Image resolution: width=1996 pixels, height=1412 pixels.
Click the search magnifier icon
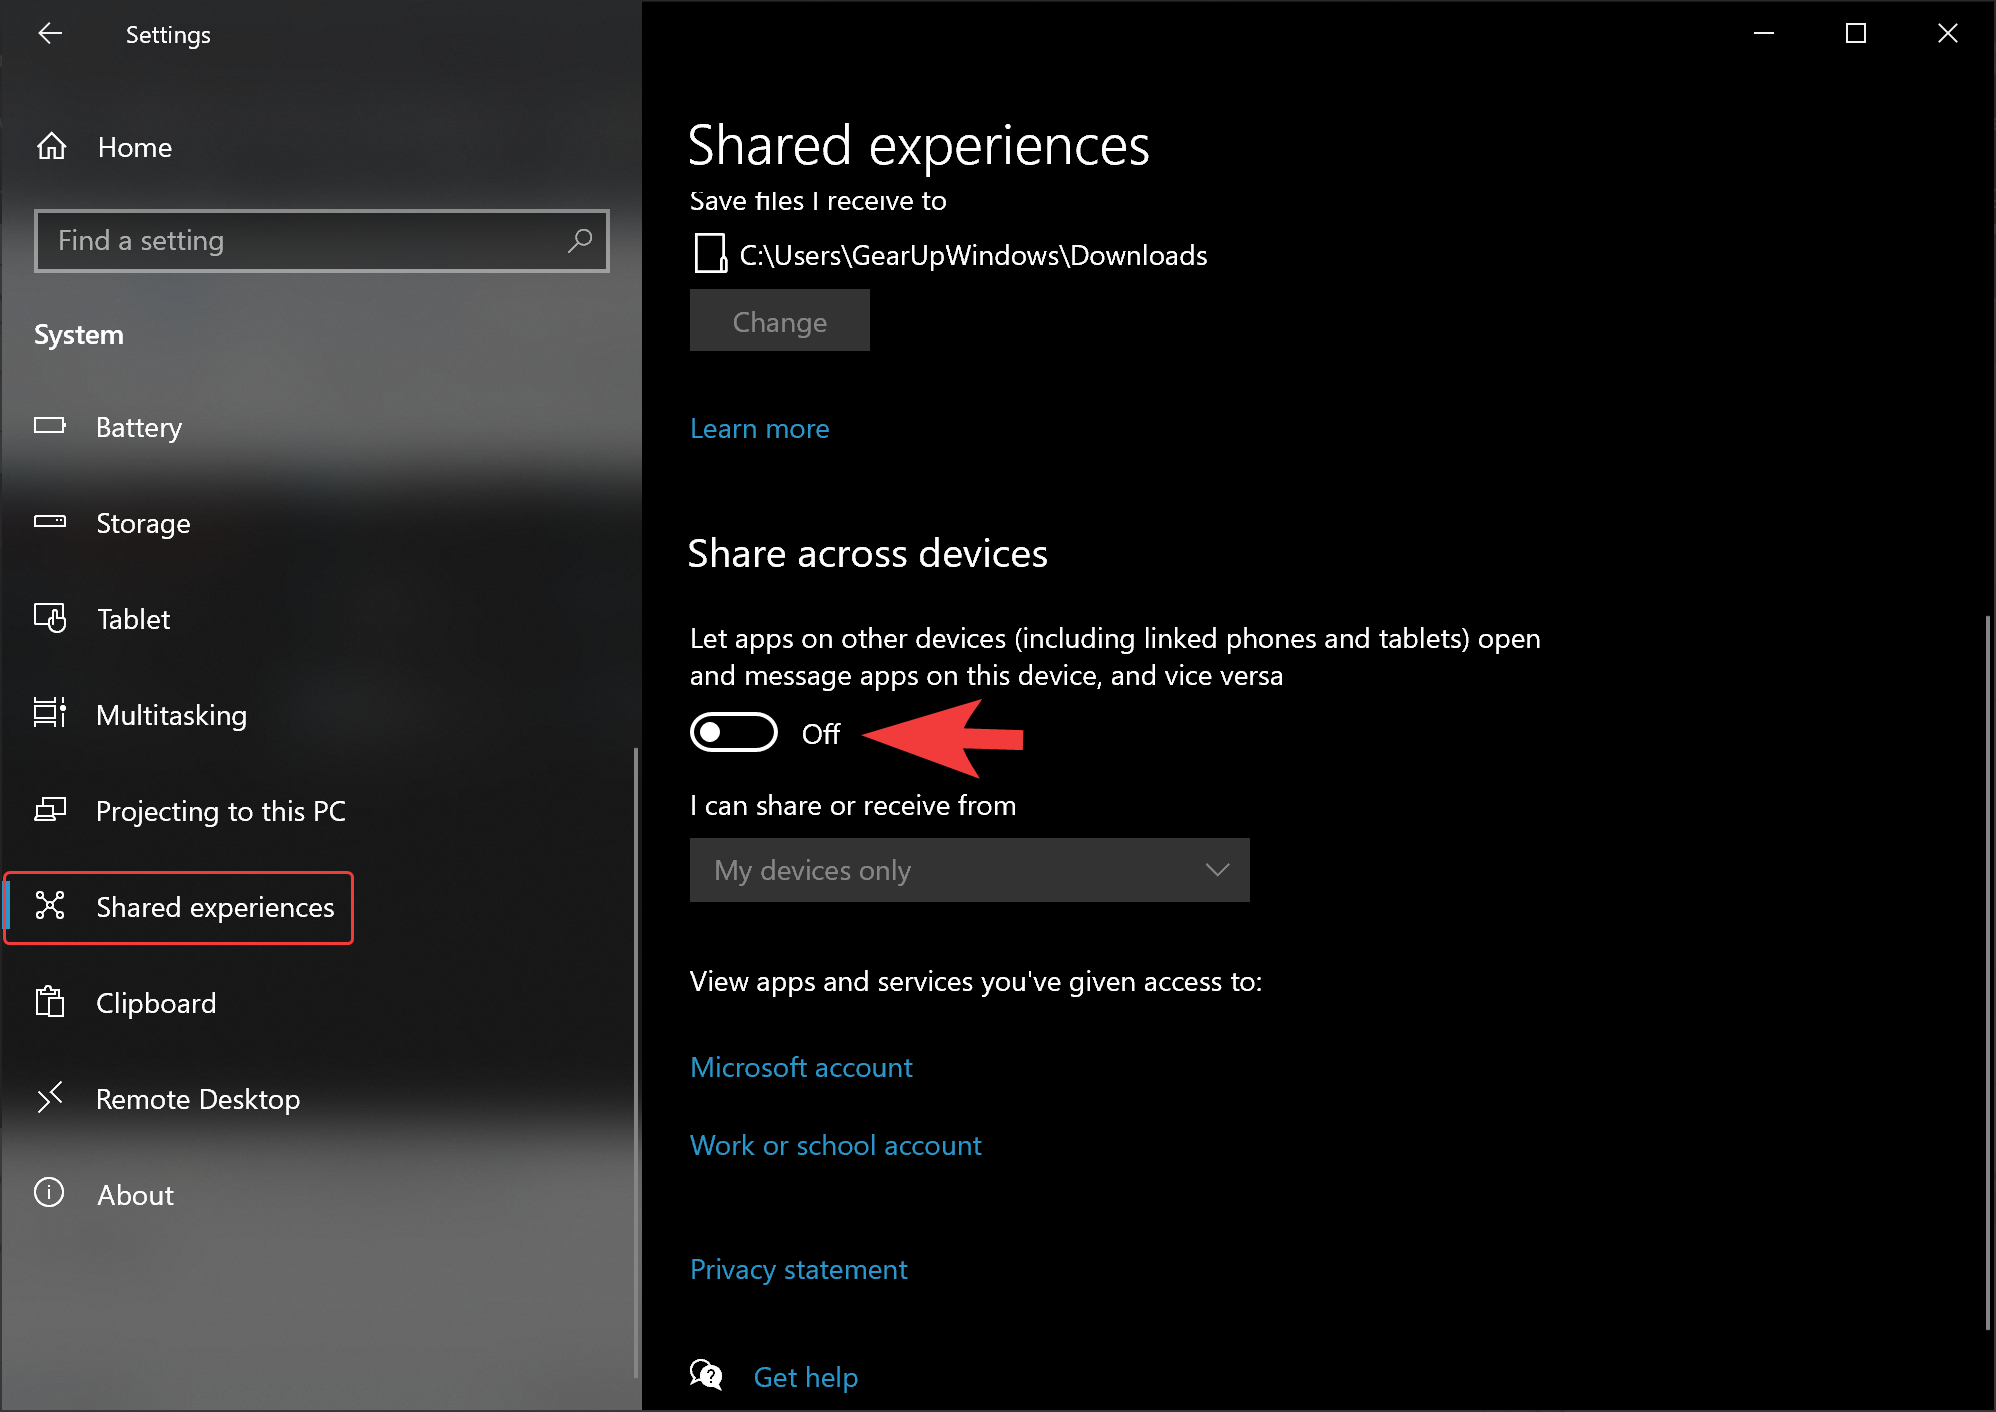pos(580,240)
